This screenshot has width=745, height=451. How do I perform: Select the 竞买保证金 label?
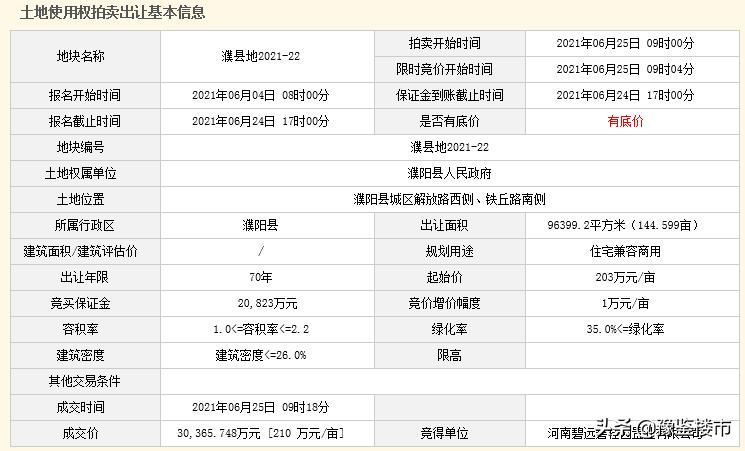tap(80, 303)
